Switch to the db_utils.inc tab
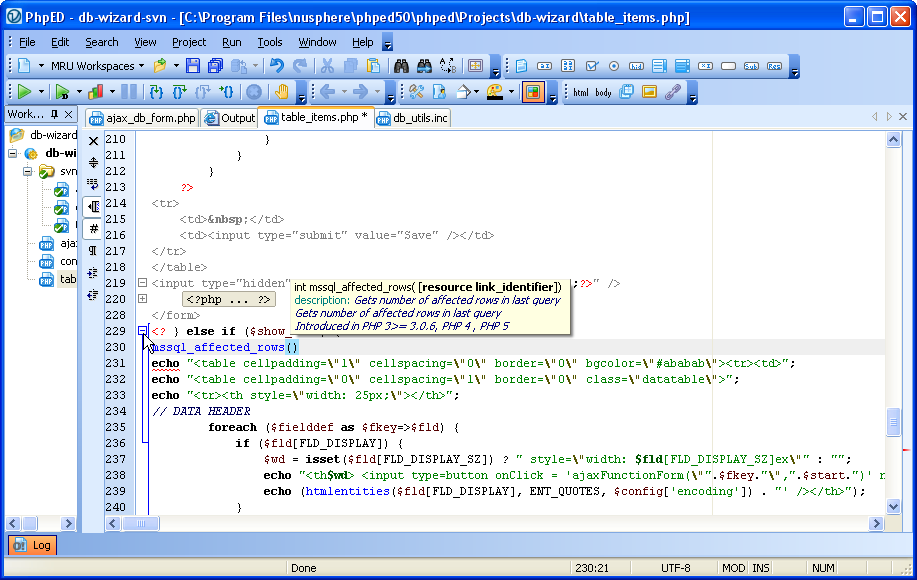This screenshot has height=580, width=917. tap(413, 118)
